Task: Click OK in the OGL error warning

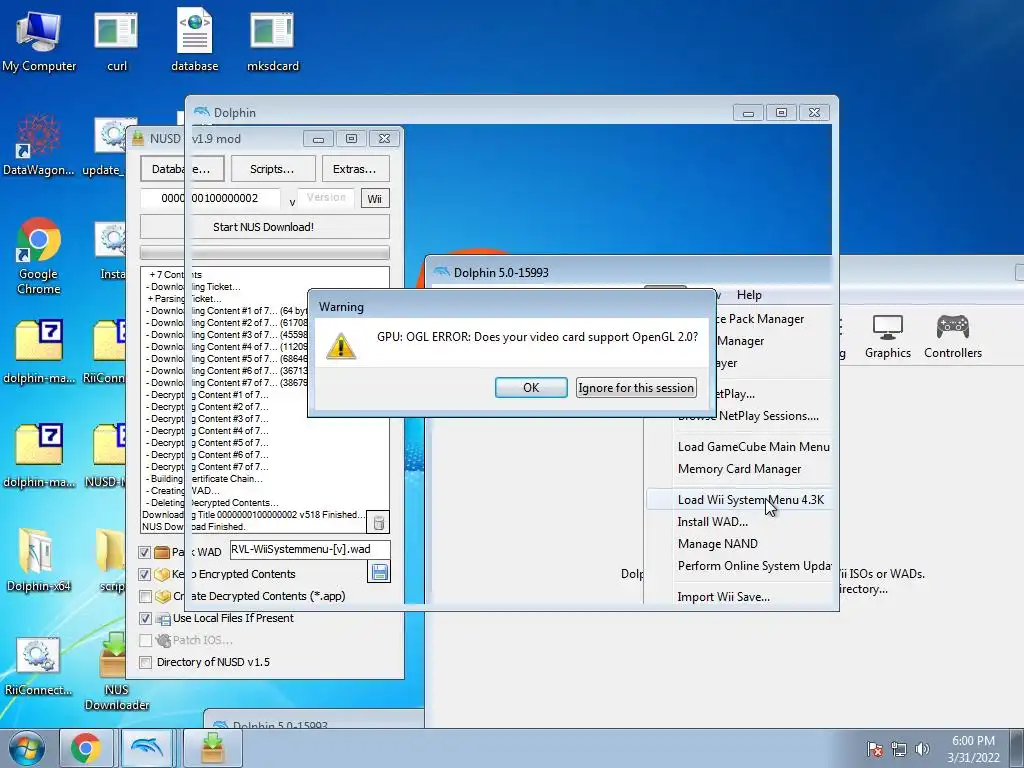Action: pyautogui.click(x=530, y=387)
